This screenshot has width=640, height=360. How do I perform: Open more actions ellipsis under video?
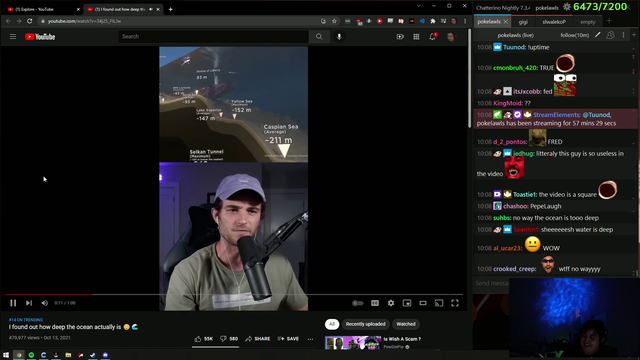pyautogui.click(x=310, y=339)
